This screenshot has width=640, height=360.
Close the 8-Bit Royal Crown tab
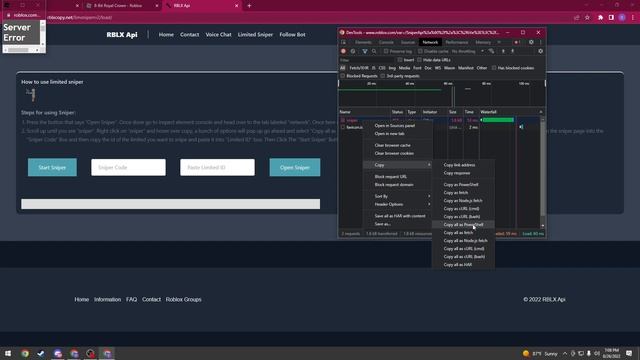[157, 6]
